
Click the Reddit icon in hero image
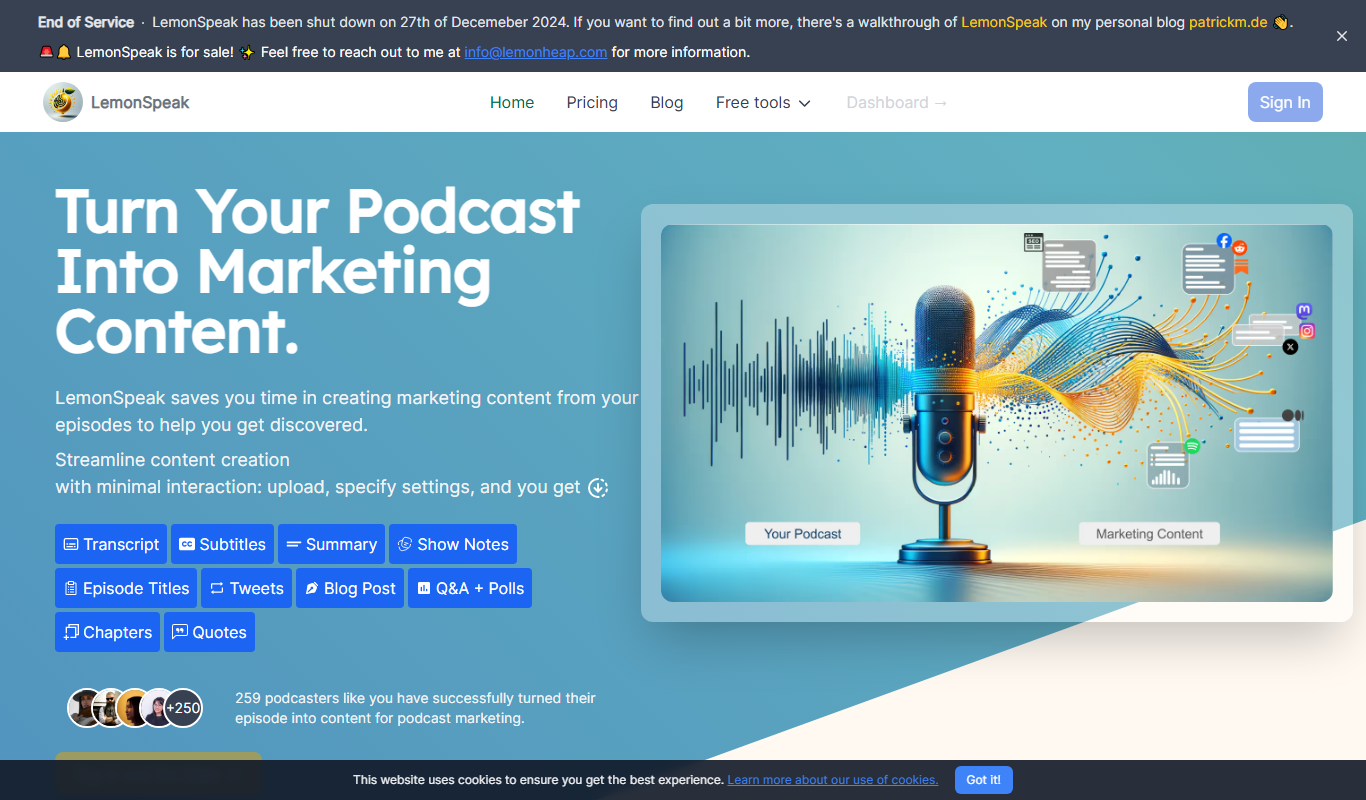(x=1240, y=248)
